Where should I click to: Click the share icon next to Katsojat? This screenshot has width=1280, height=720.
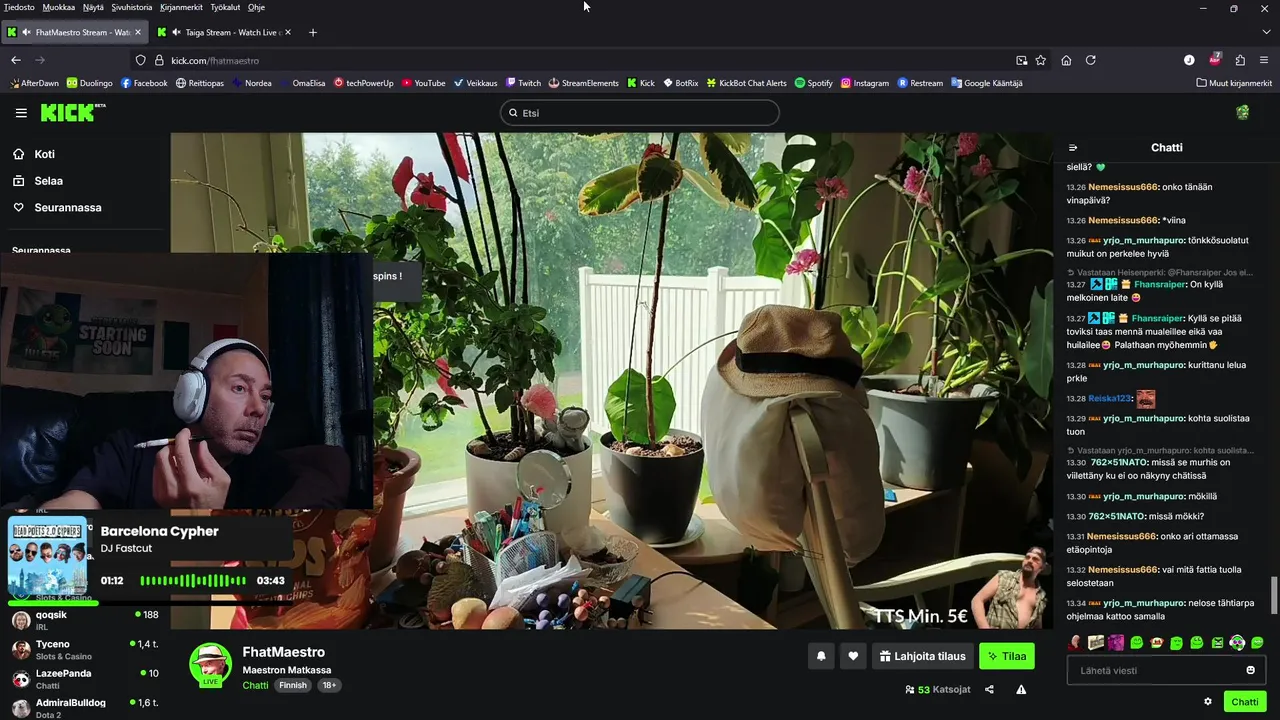coord(989,689)
